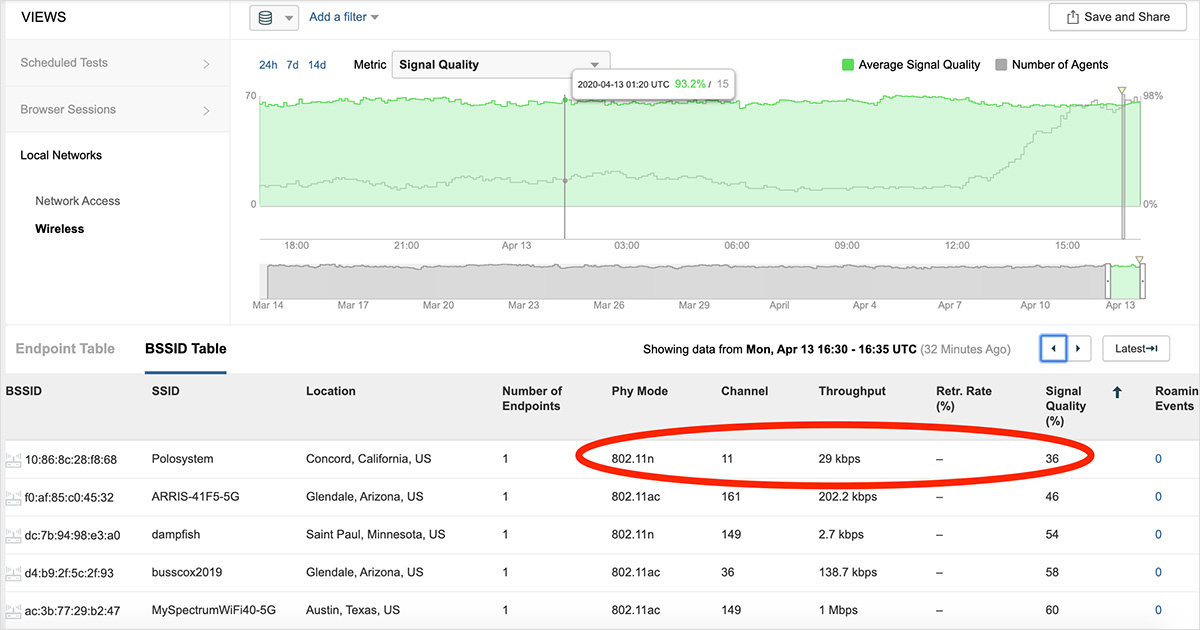Open Network Access under Local Networks
This screenshot has height=630, width=1200.
click(77, 201)
